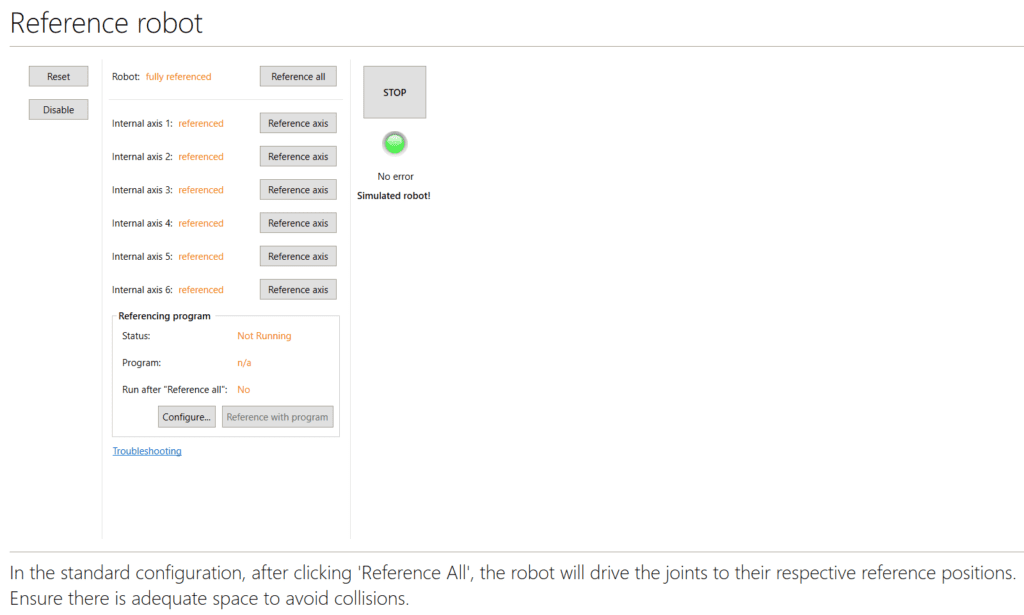Reference internal axis 4
Screen dimensions: 1024x615
point(298,223)
